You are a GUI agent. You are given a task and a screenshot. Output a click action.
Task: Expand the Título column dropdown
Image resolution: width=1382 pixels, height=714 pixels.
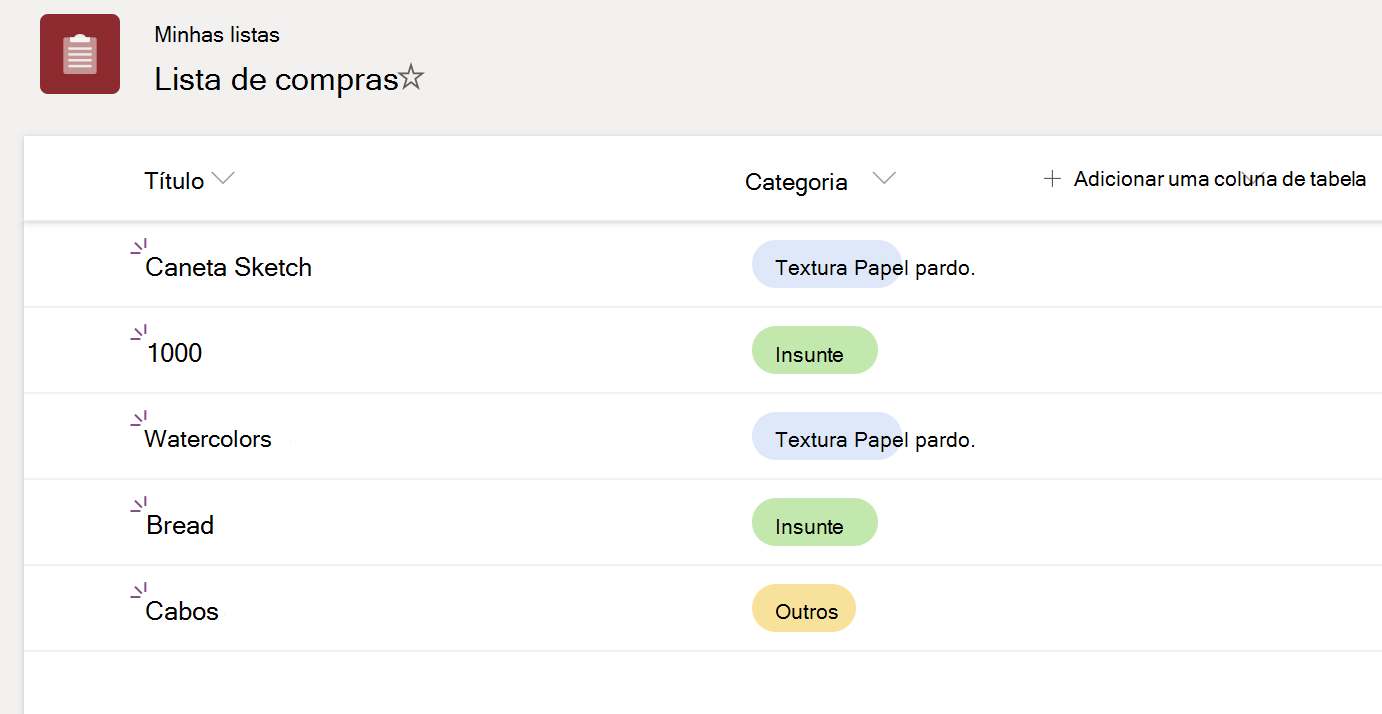point(222,180)
